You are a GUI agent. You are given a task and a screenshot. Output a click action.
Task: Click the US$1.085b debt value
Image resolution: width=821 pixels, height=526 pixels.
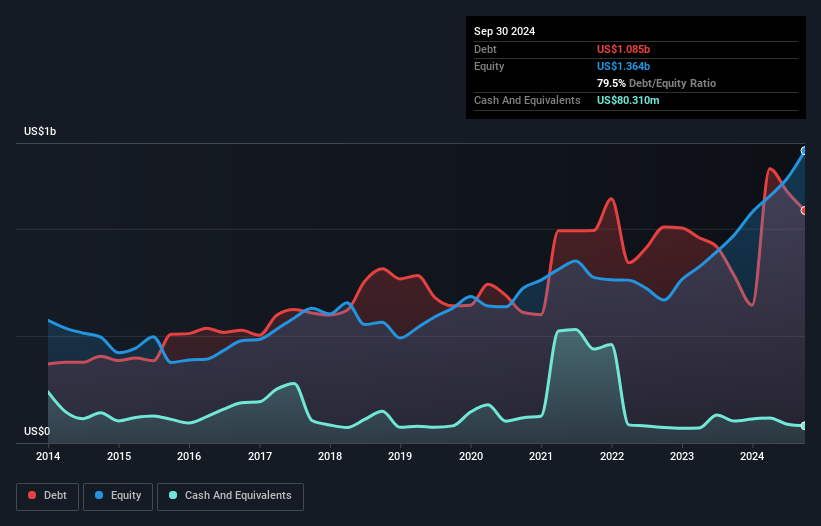pyautogui.click(x=623, y=49)
